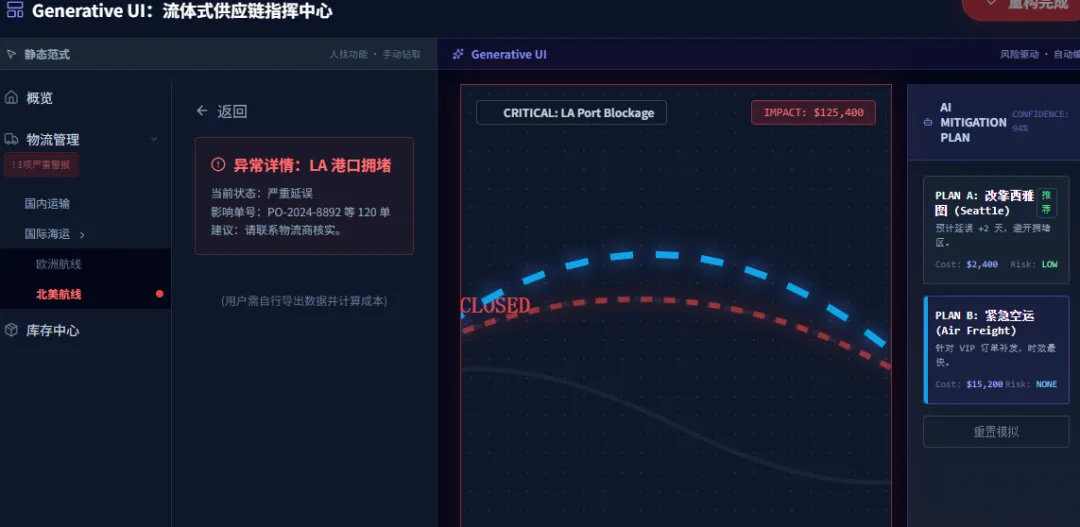Expand the 国际海运 submenu arrow

point(82,234)
